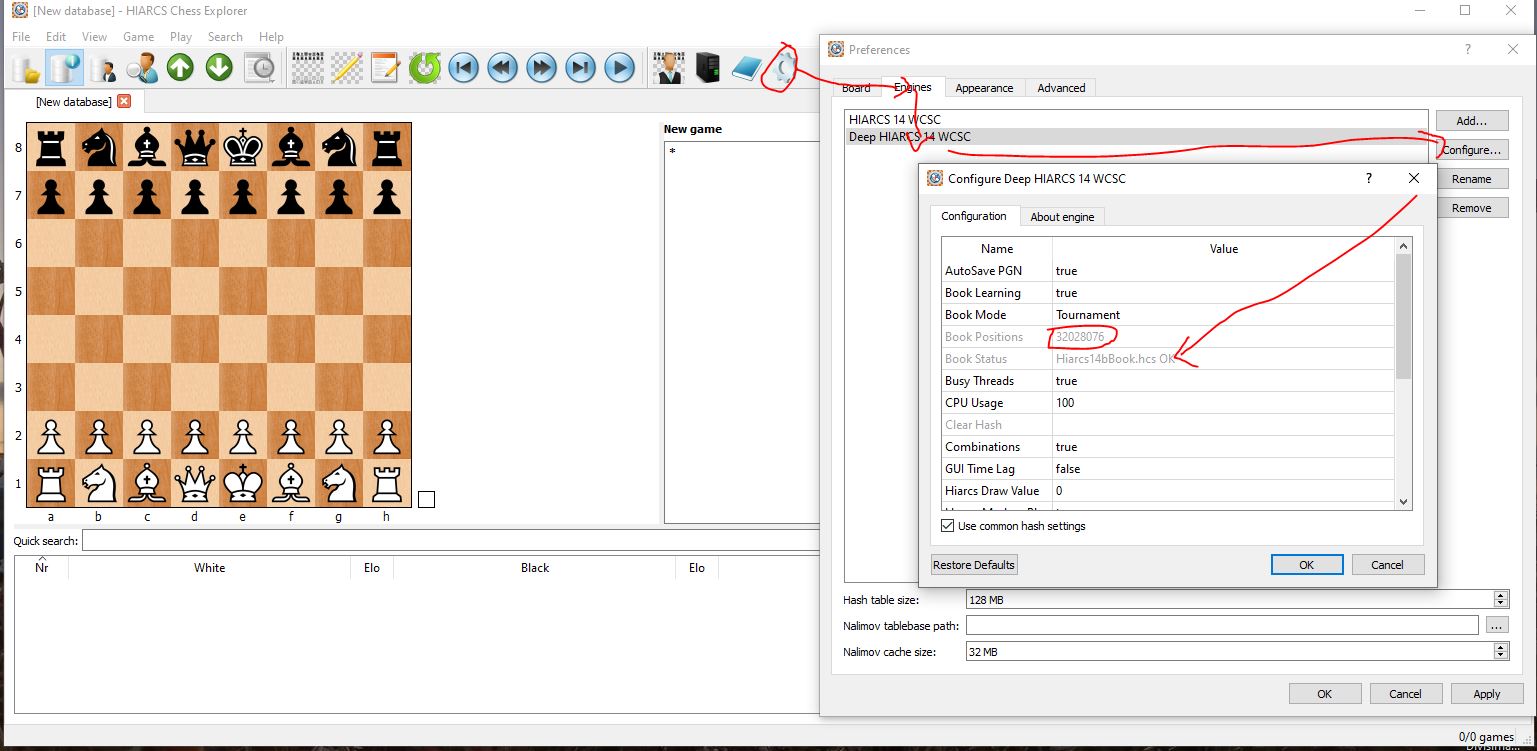Click the play against opponent icon
This screenshot has width=1537, height=751.
(x=668, y=68)
